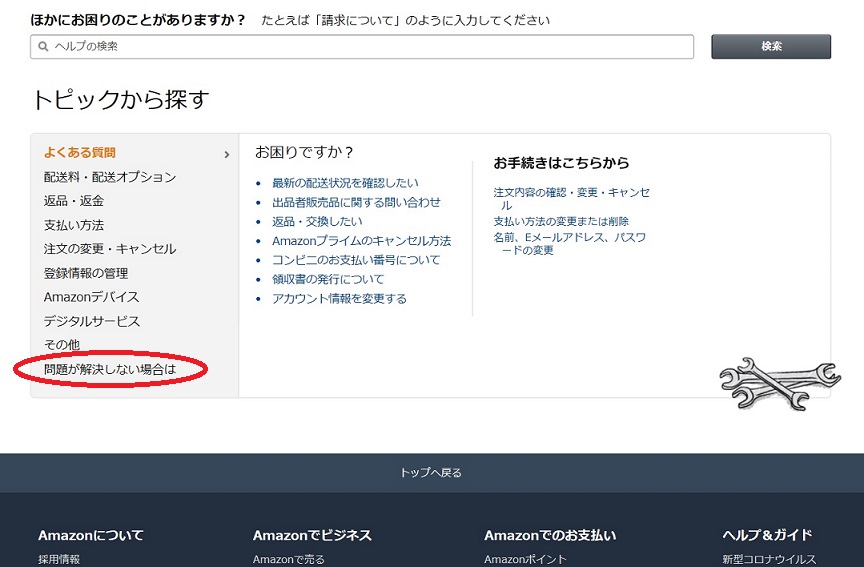Click 領収書の発行について link
The height and width of the screenshot is (567, 864).
click(328, 279)
